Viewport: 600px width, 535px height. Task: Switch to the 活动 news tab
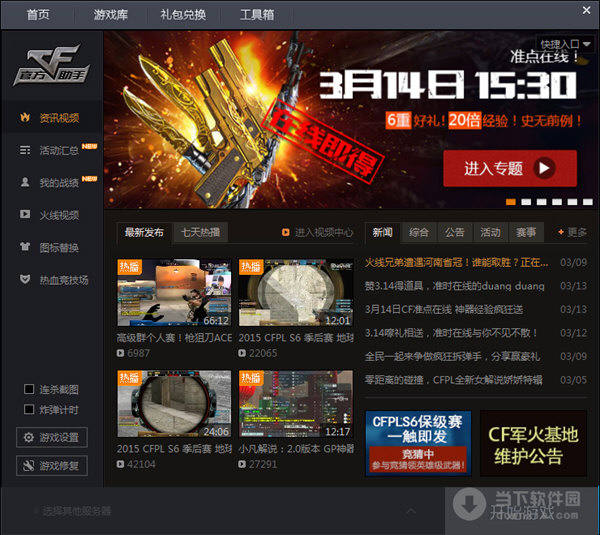490,232
